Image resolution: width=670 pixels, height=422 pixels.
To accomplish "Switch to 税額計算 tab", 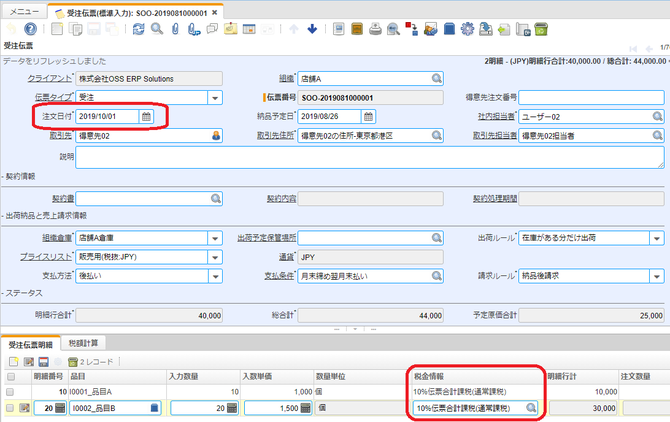I will 83,343.
